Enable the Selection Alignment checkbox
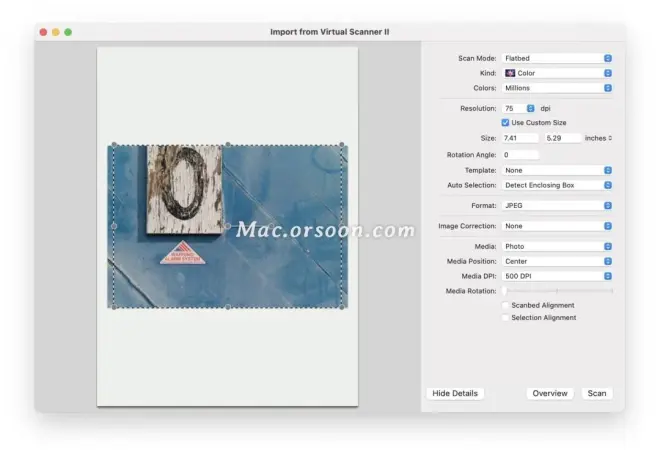 pyautogui.click(x=505, y=318)
